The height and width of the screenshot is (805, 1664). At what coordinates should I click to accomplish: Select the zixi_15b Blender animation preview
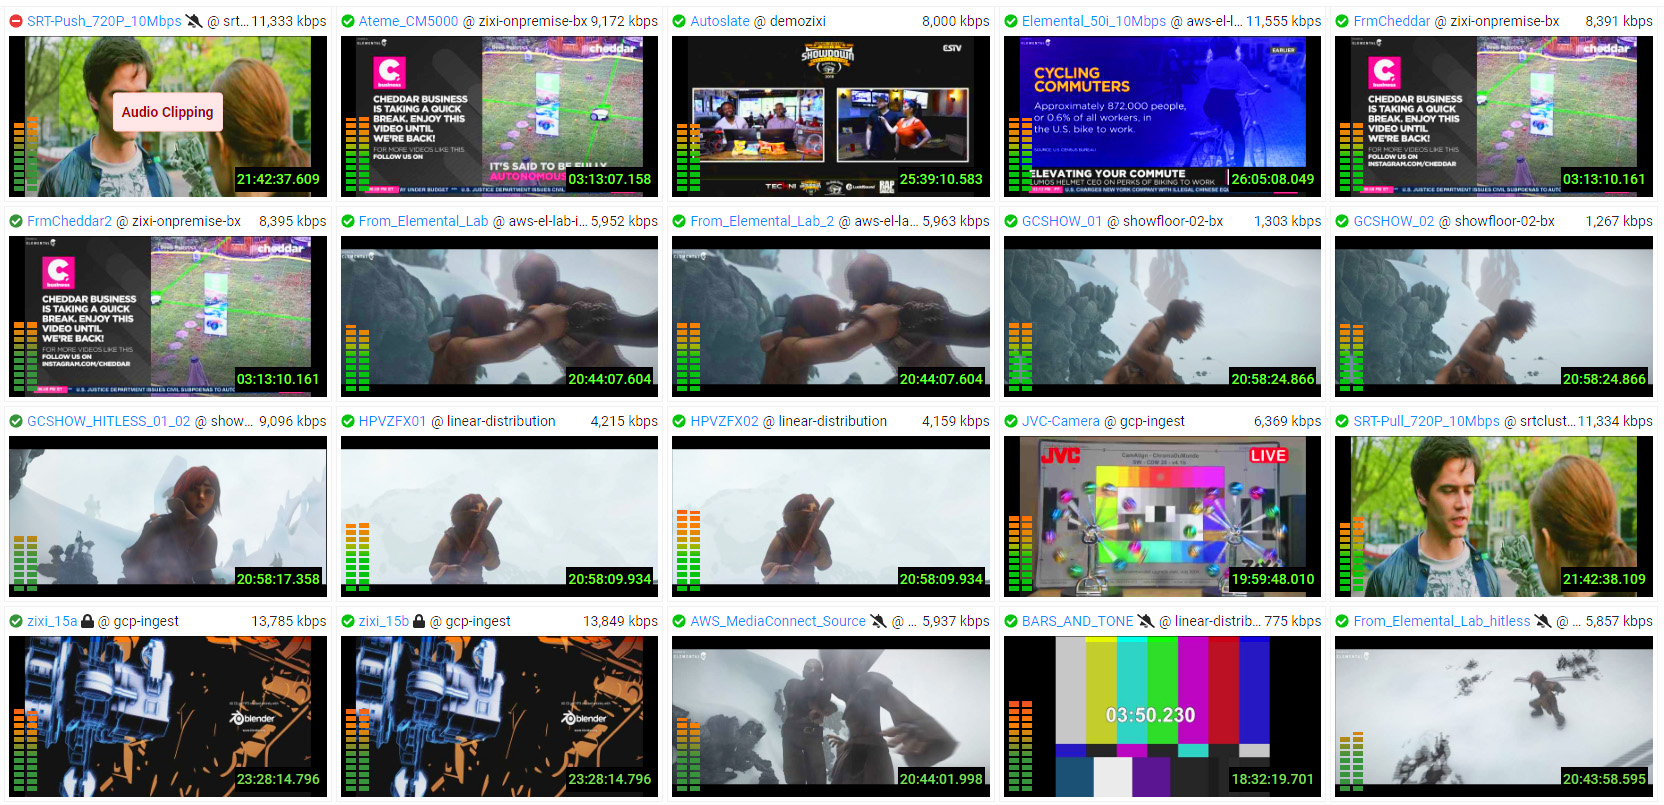click(499, 716)
